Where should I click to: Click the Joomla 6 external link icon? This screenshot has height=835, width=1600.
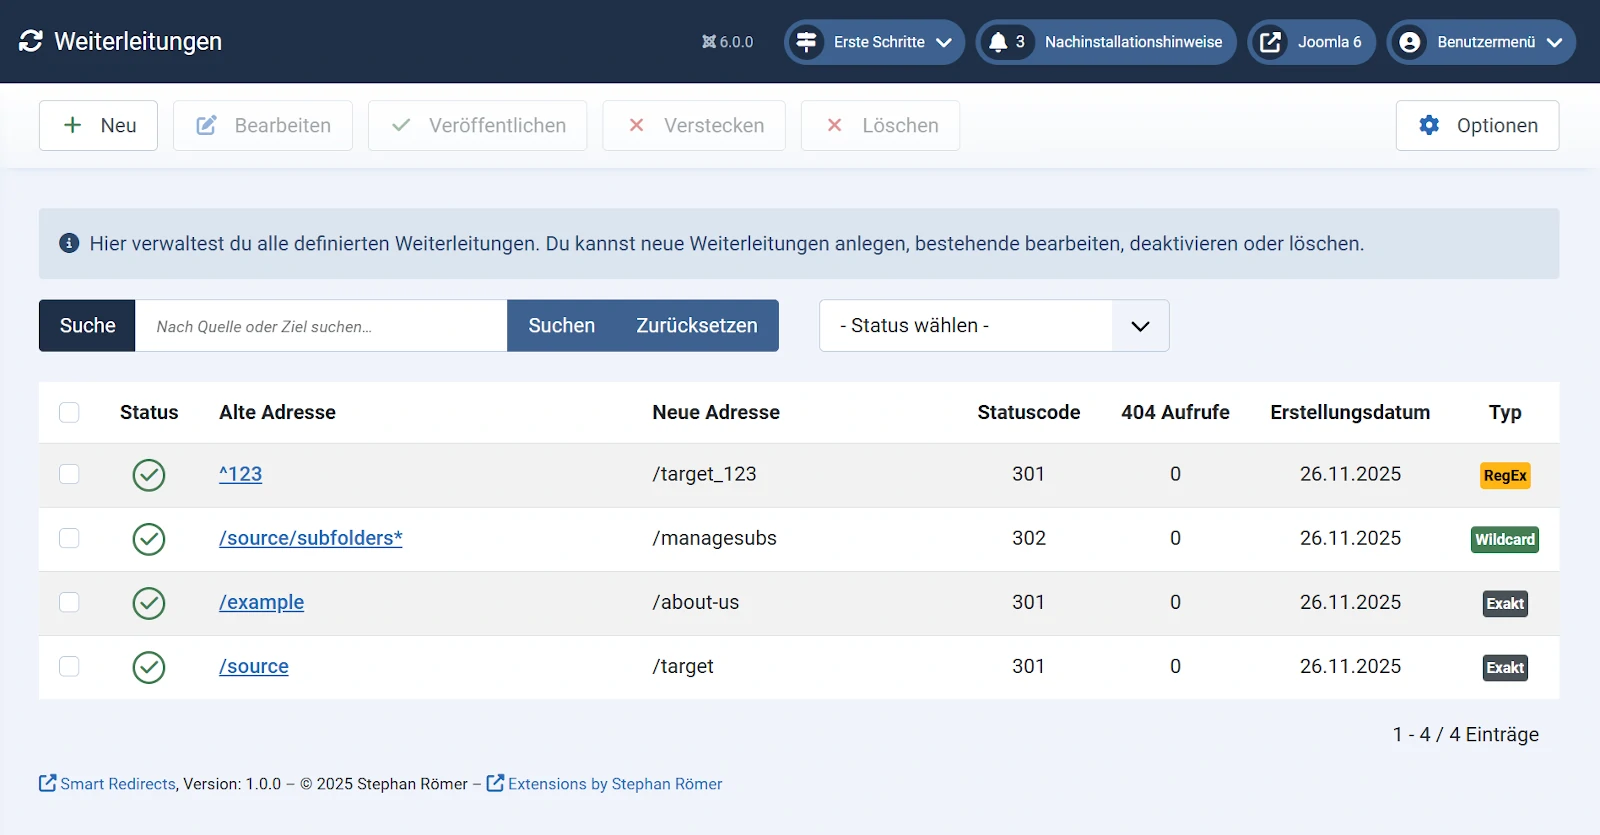1270,42
